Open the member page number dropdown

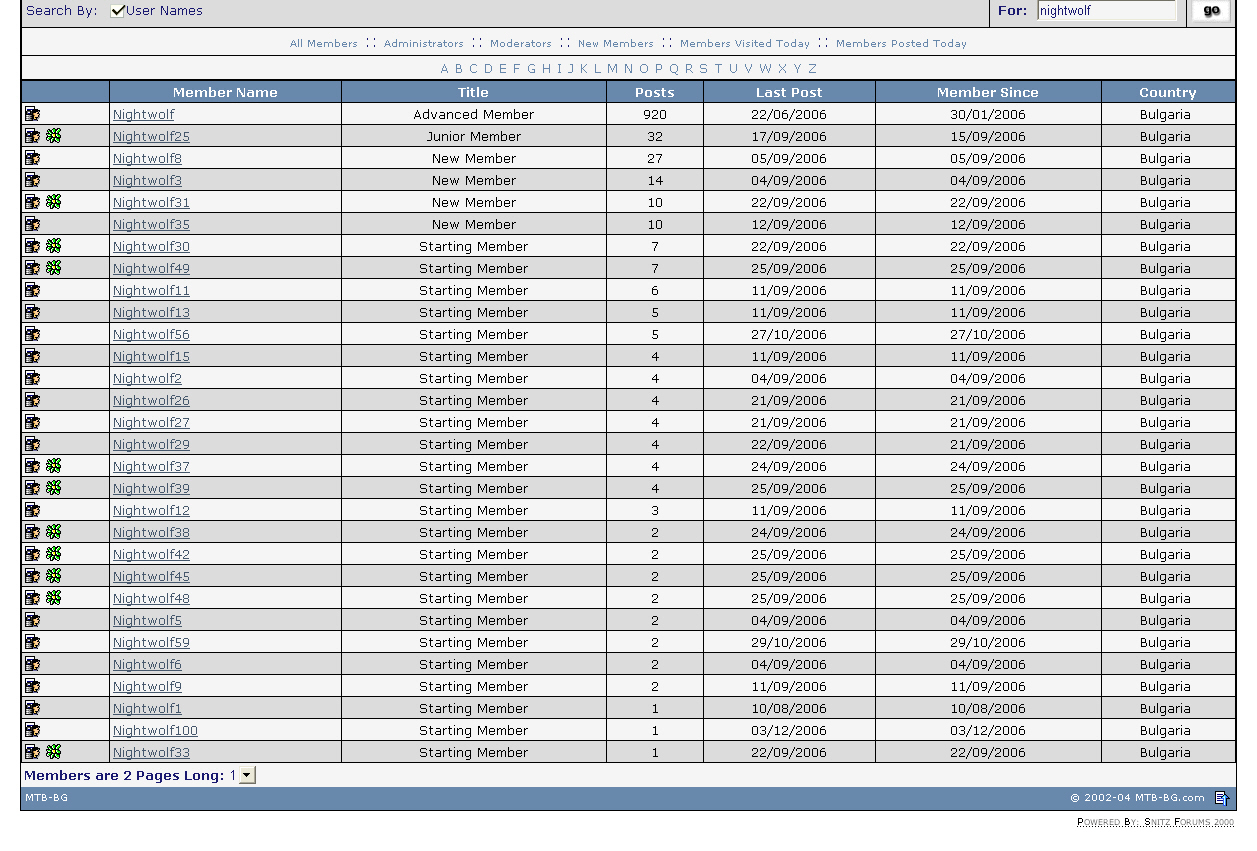click(x=247, y=775)
